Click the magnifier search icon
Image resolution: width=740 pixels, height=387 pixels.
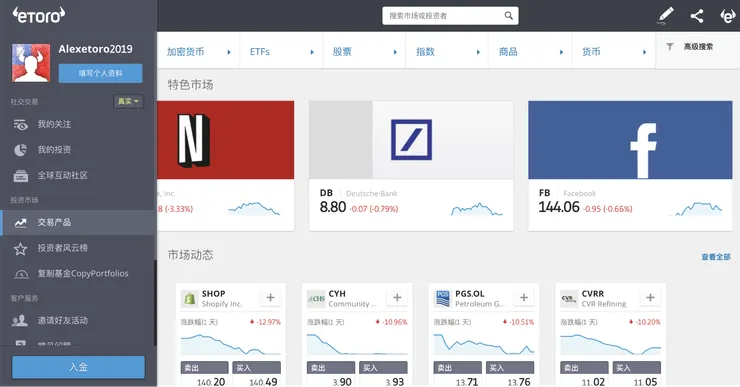click(x=508, y=16)
